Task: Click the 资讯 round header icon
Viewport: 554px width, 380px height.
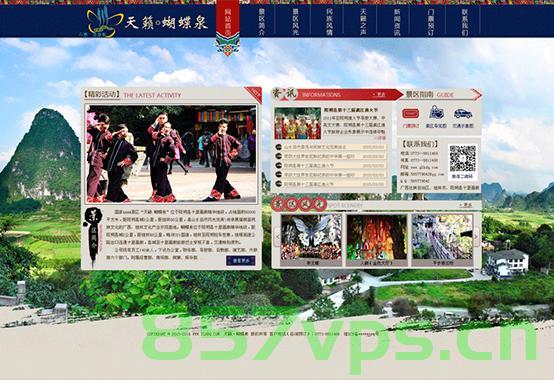Action: (x=284, y=94)
